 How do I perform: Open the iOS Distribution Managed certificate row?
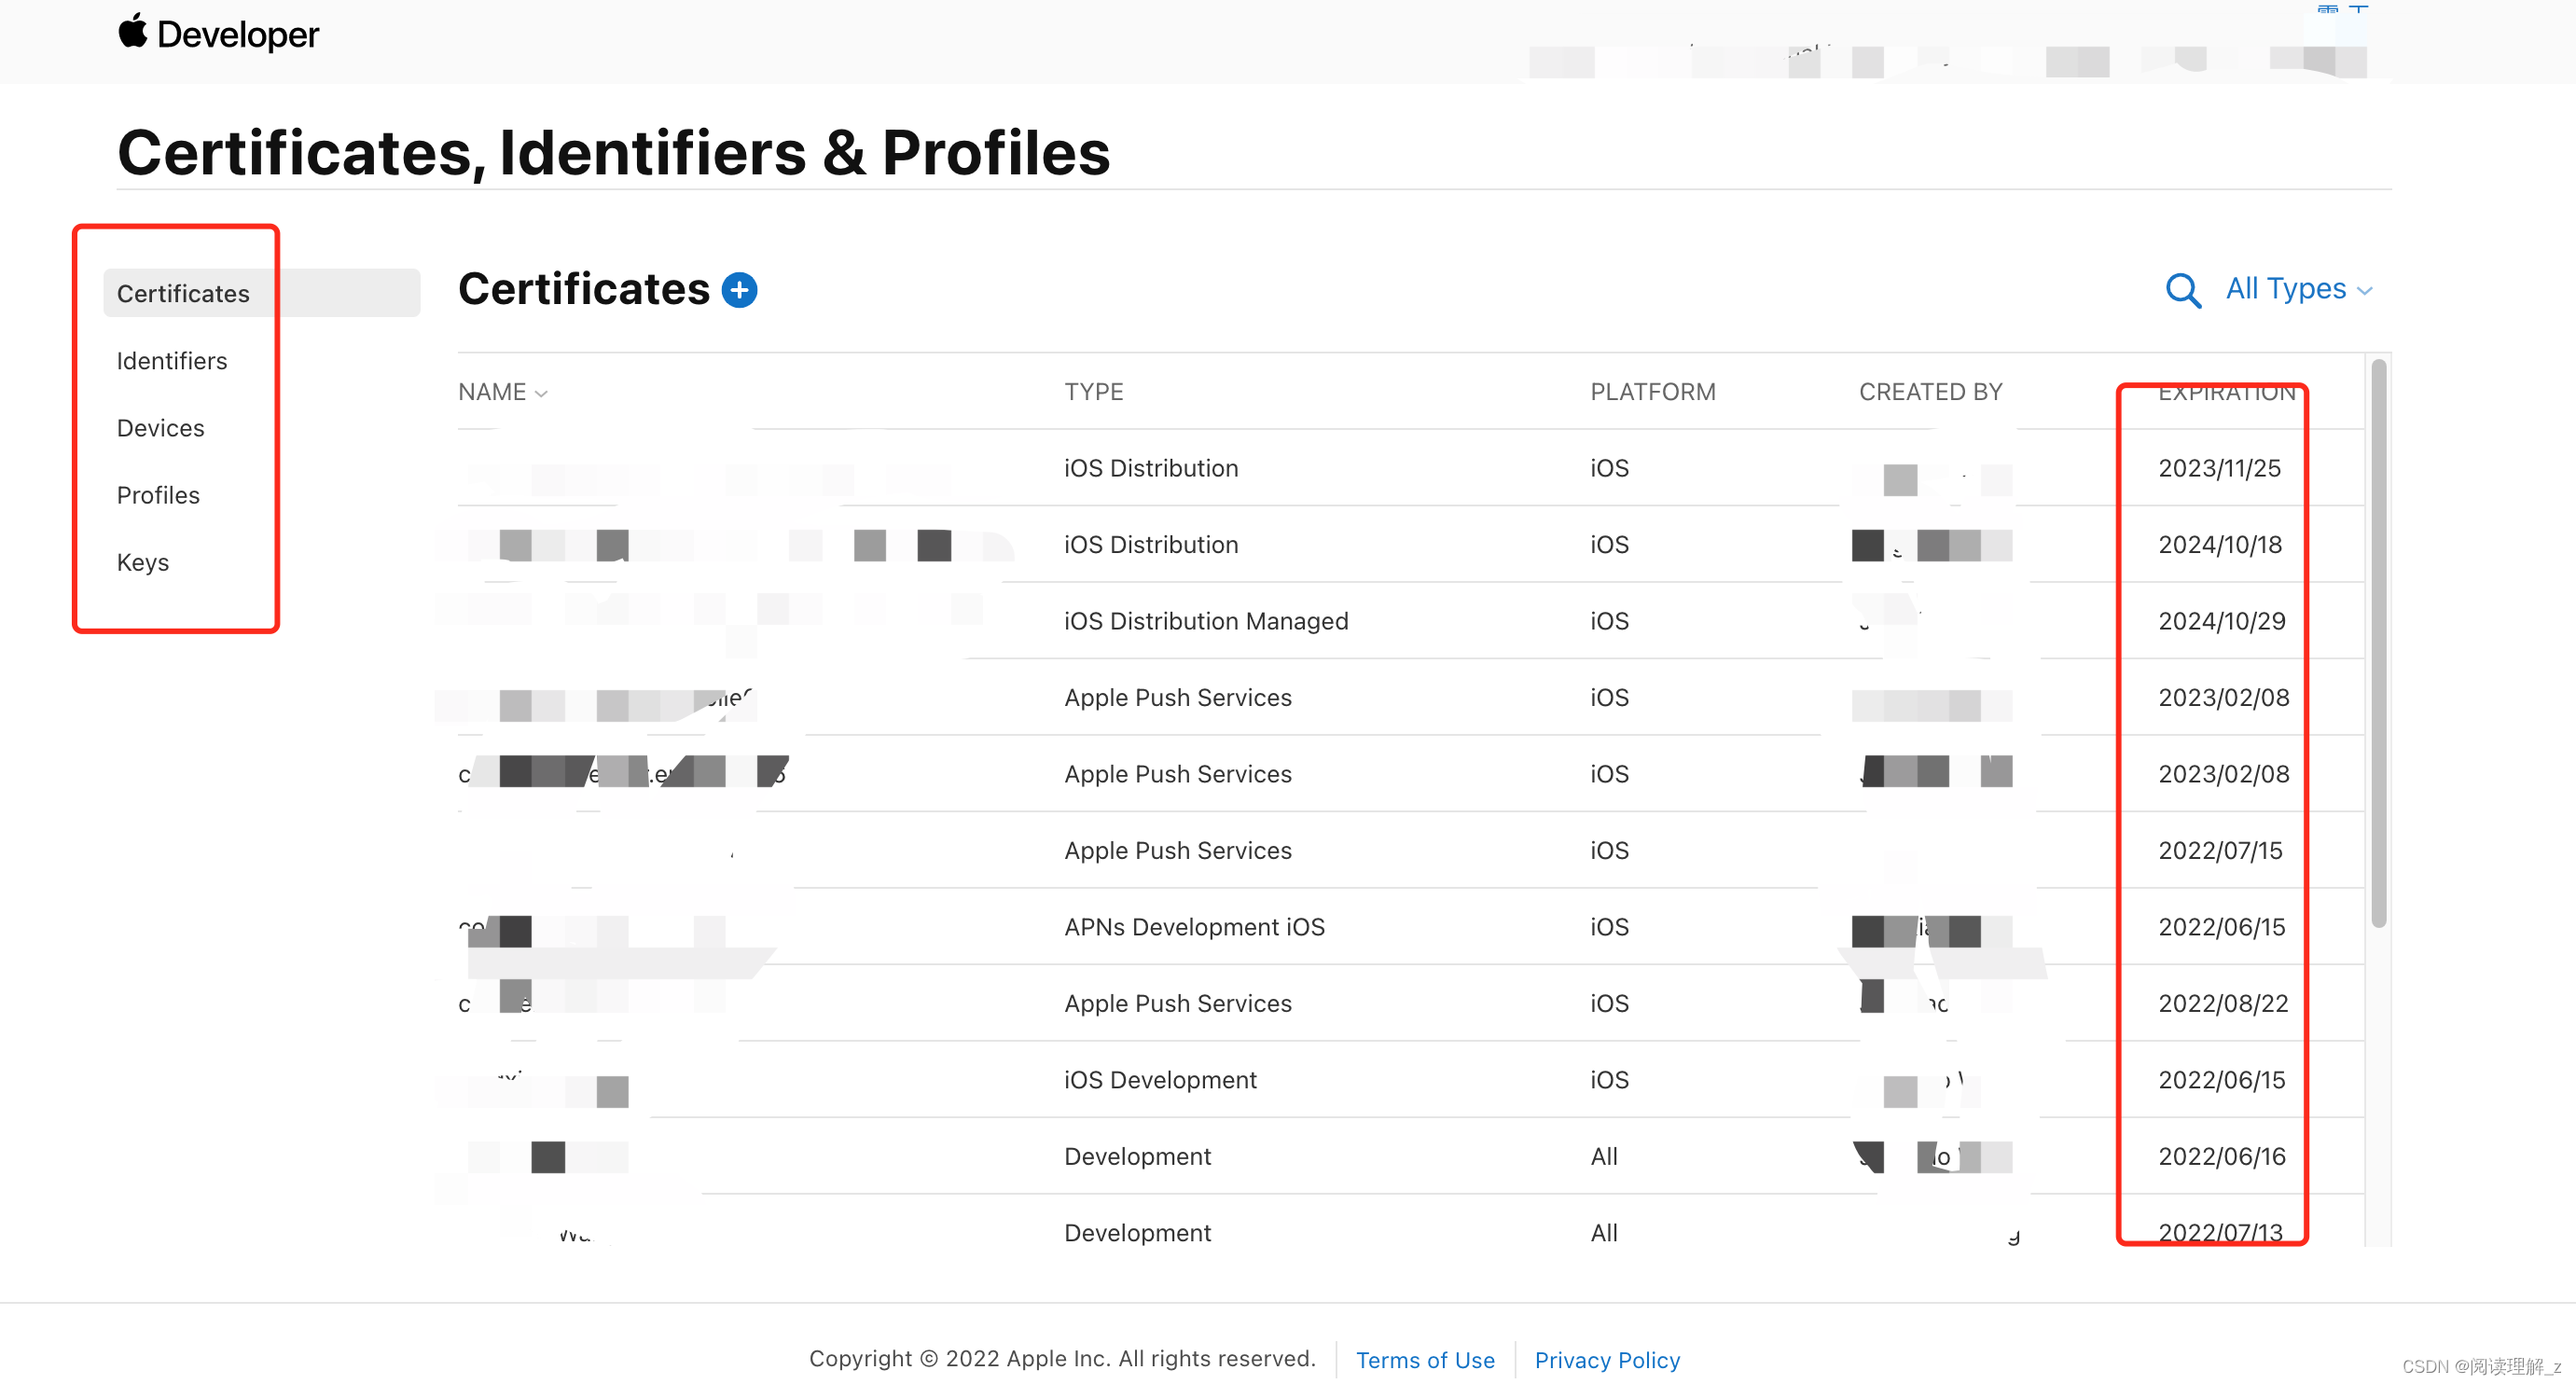[1205, 621]
